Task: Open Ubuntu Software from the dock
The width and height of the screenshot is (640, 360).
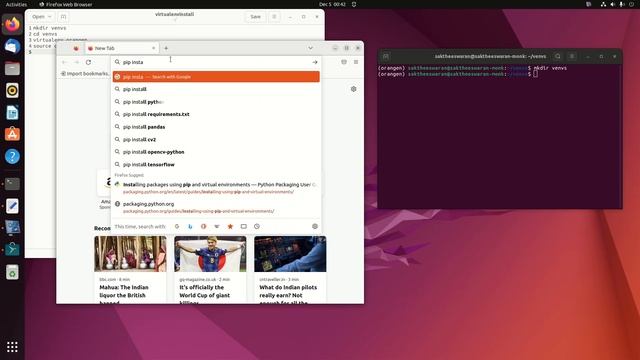Action: coord(12,134)
